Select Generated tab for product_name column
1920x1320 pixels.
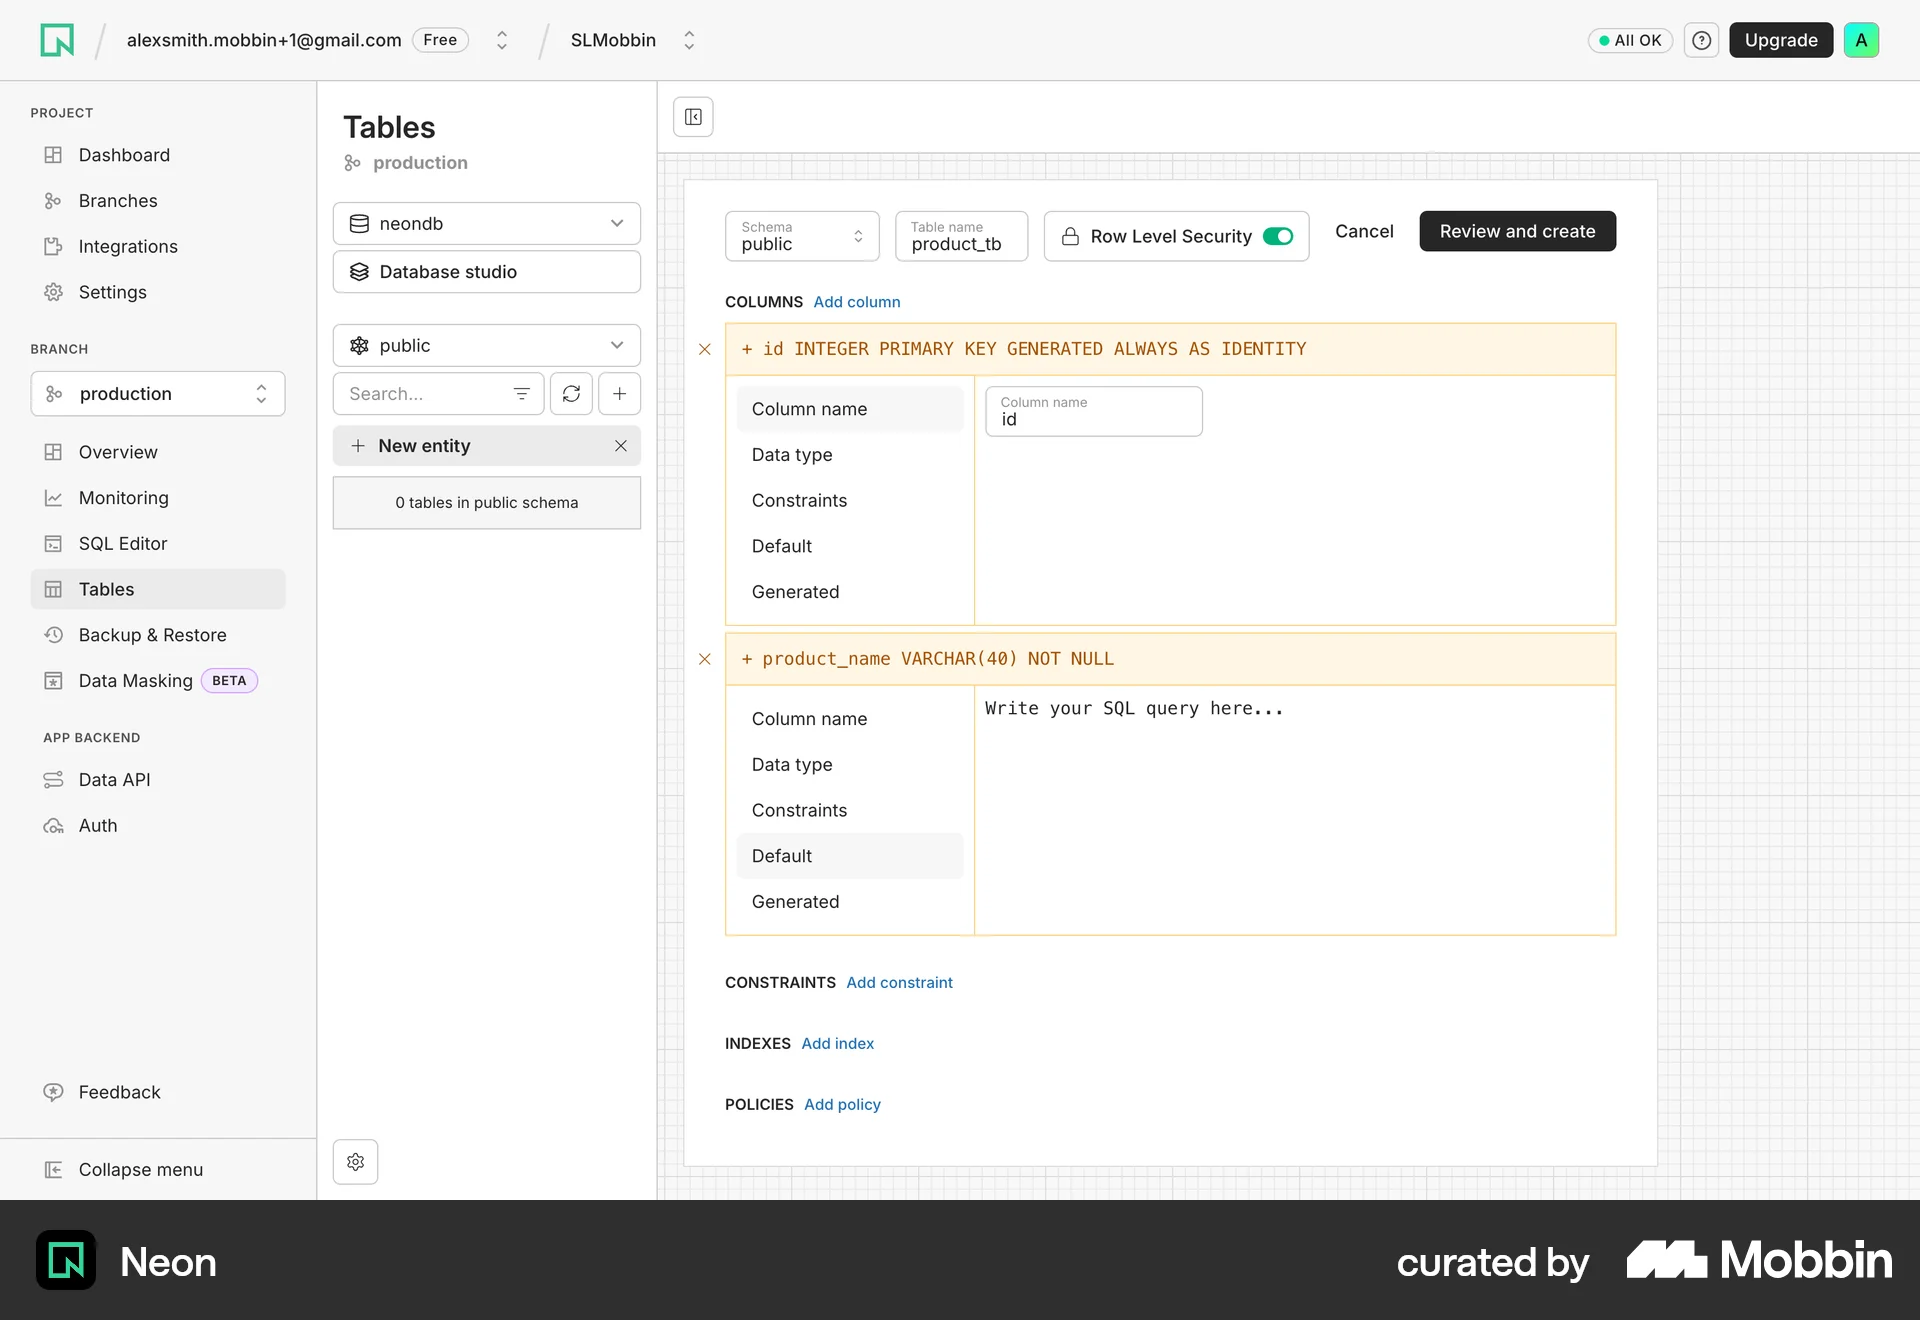pyautogui.click(x=850, y=902)
